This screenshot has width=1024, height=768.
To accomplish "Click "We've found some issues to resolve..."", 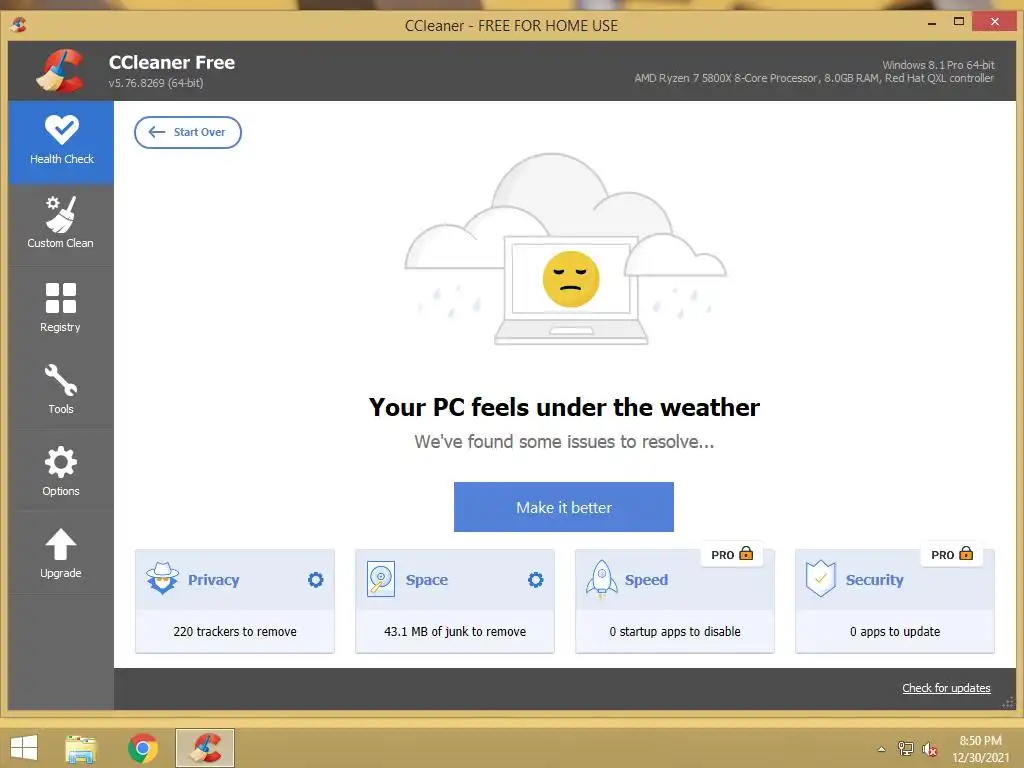I will click(x=564, y=442).
